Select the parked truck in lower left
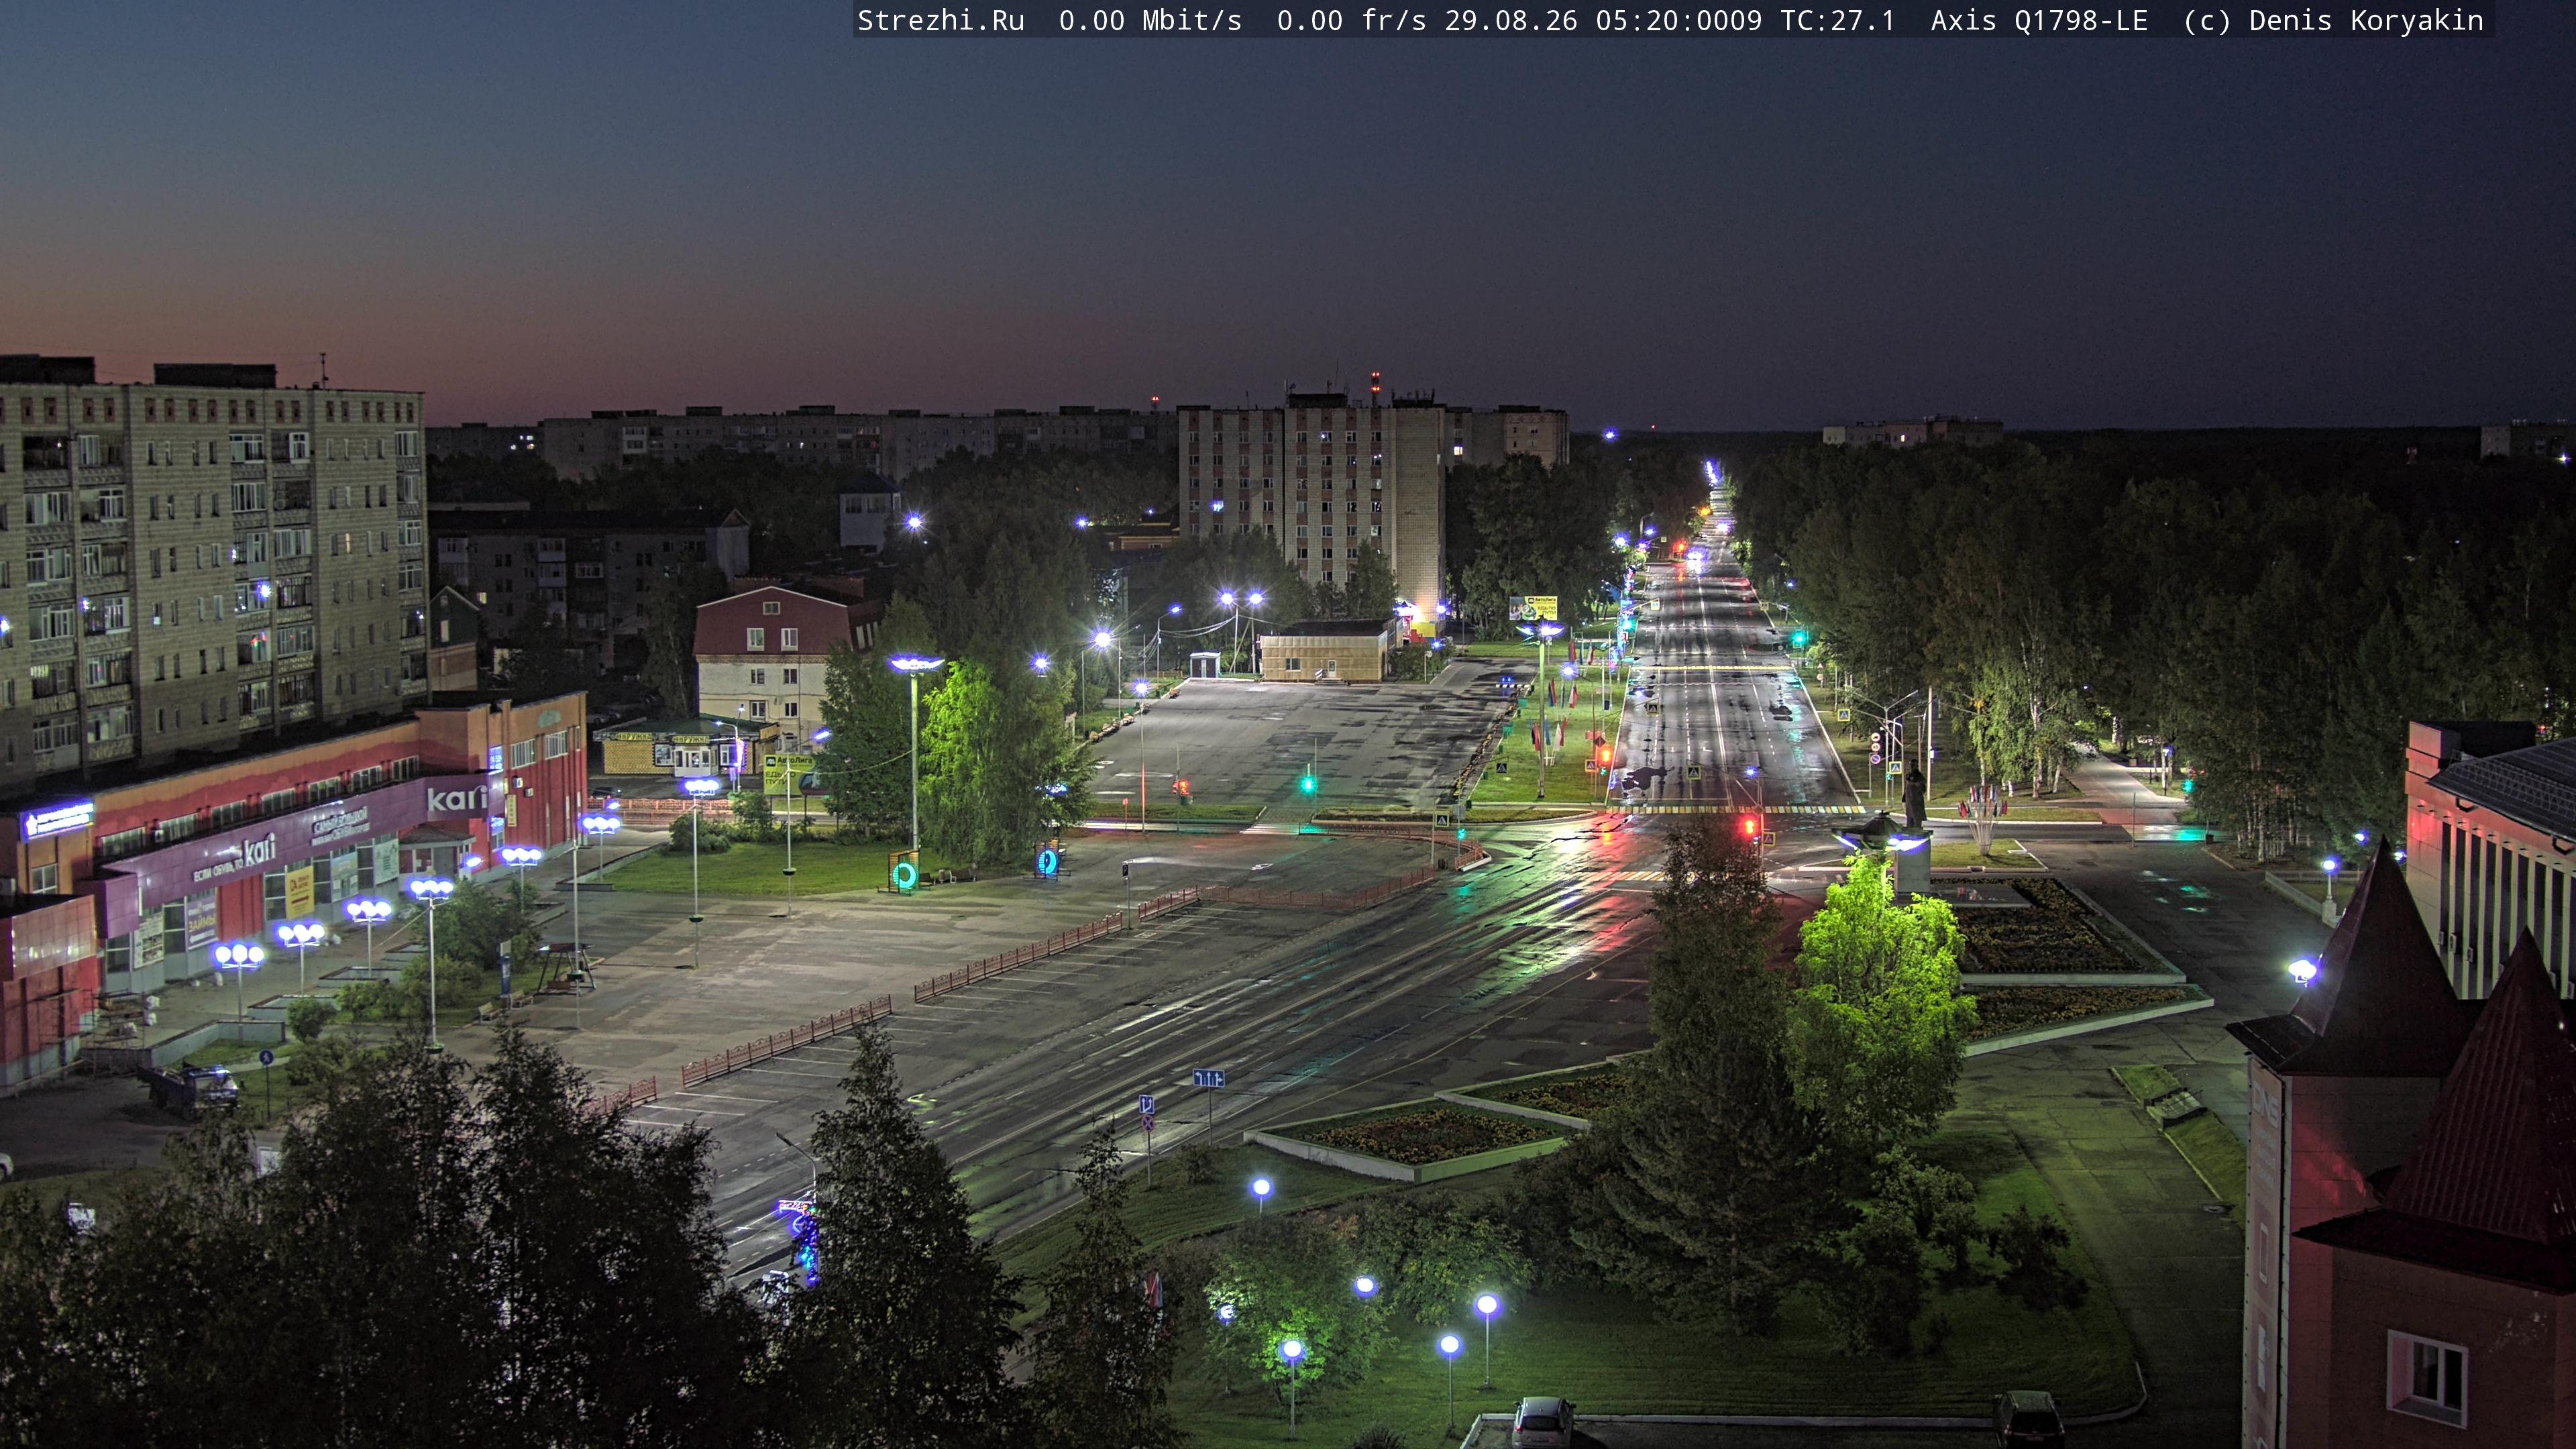 [x=191, y=1088]
